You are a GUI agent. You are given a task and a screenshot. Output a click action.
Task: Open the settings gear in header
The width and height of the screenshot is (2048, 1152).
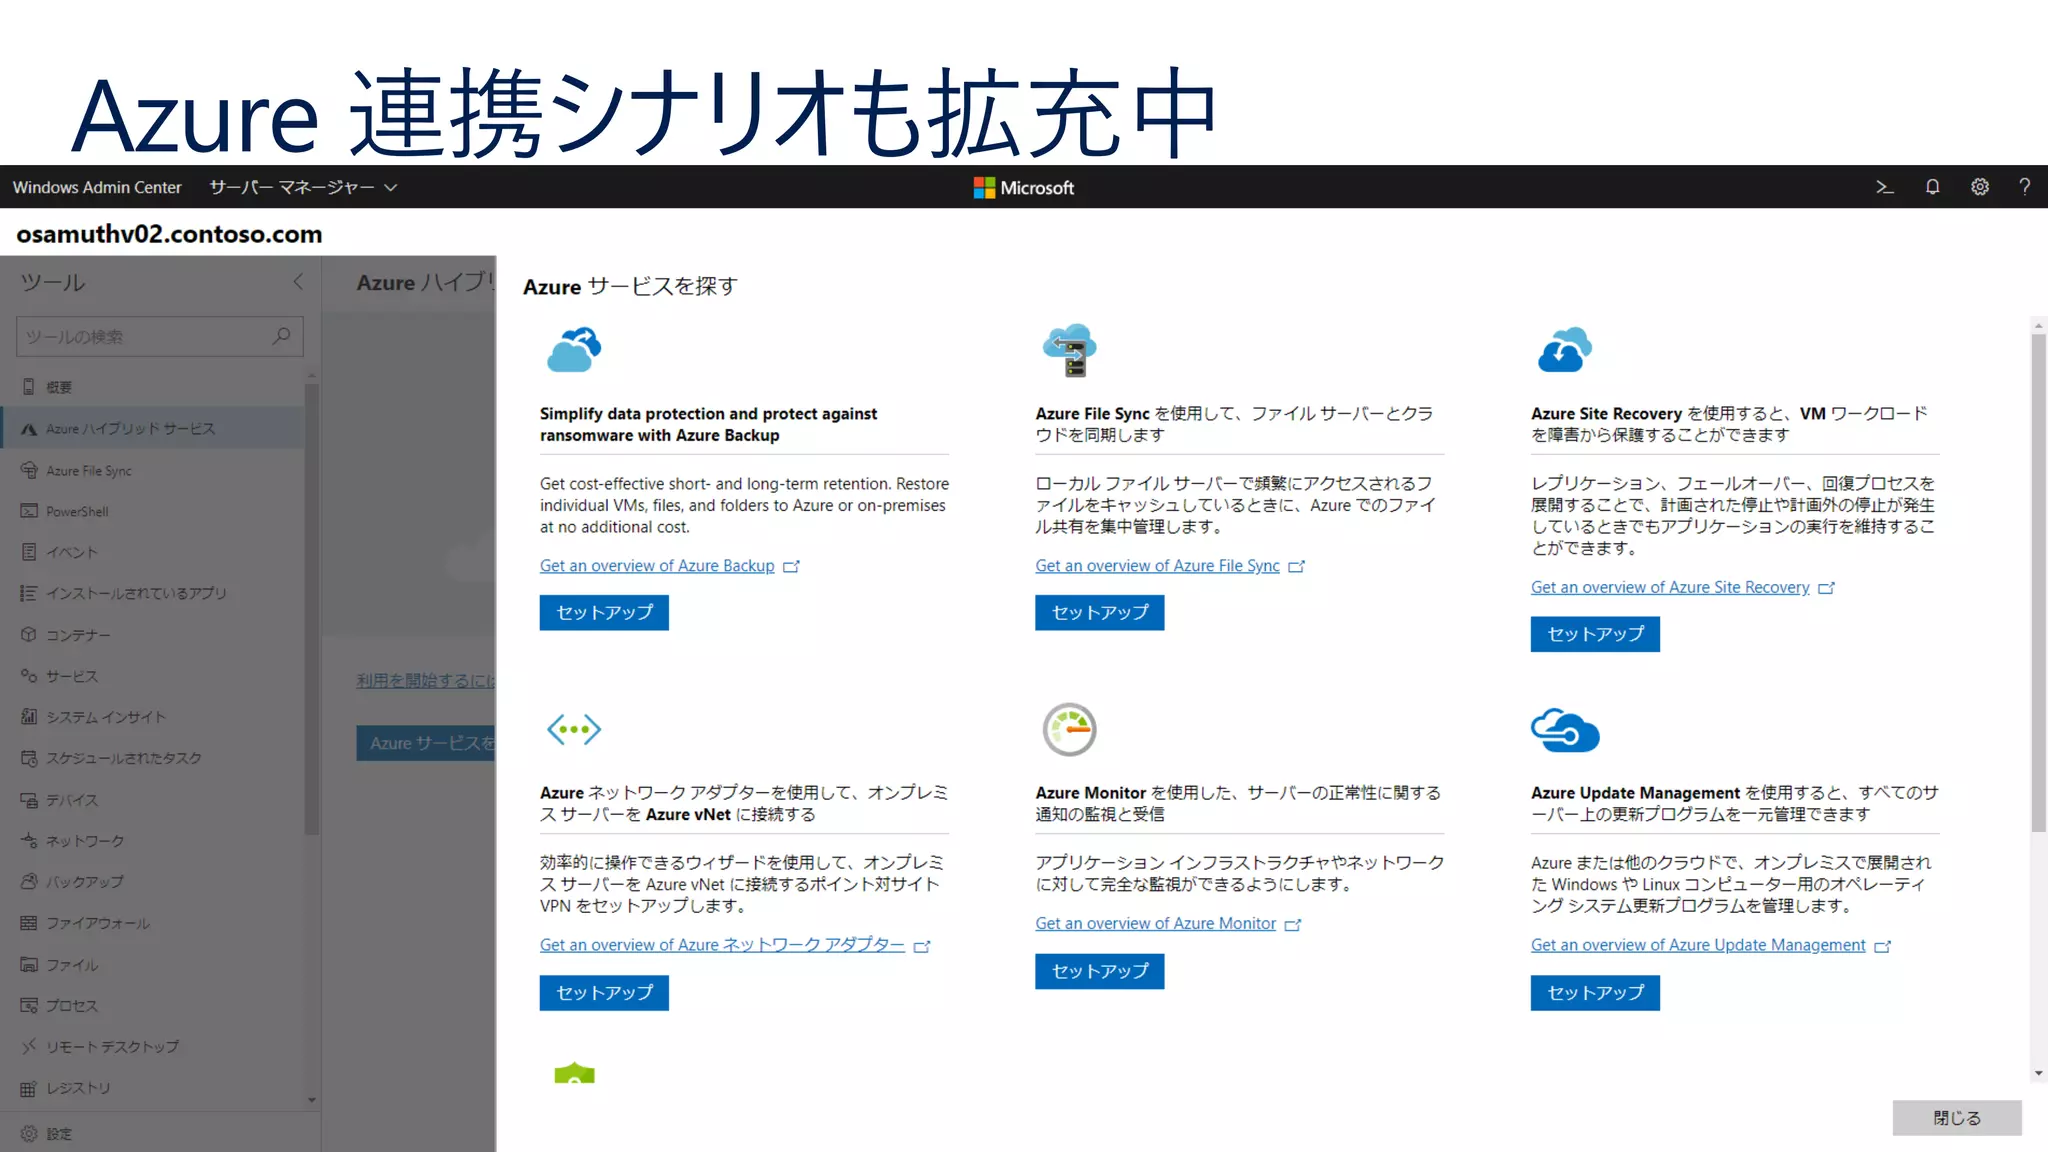(1980, 187)
